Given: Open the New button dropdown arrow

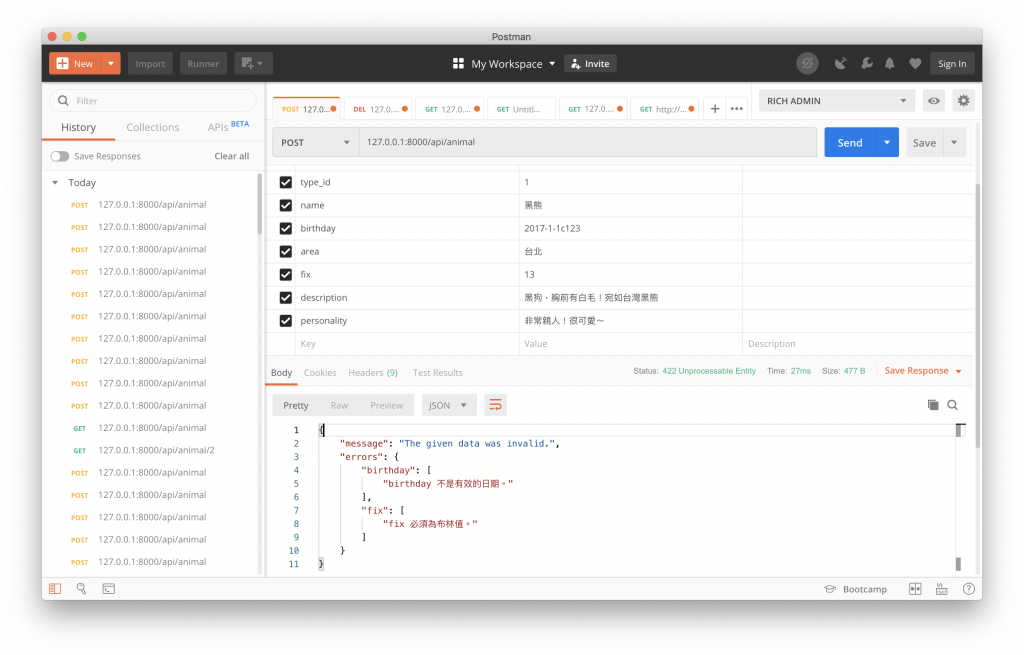Looking at the screenshot, I should 111,63.
